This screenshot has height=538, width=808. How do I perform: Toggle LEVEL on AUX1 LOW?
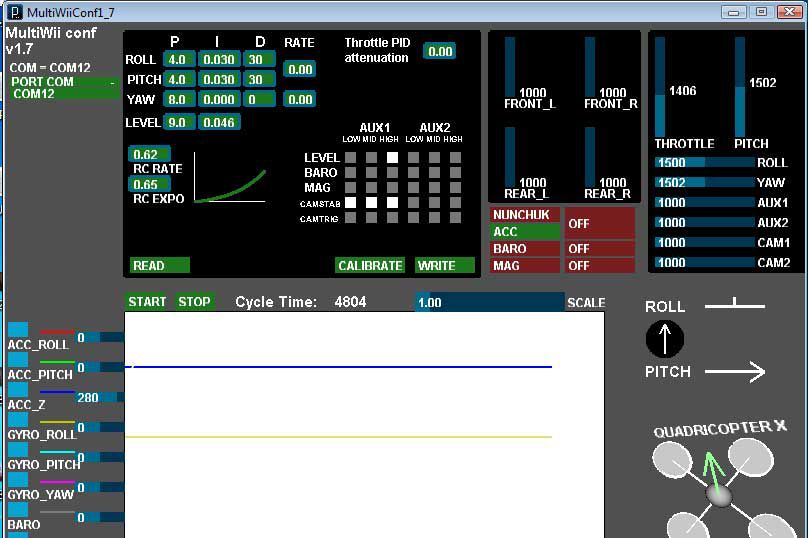(350, 158)
